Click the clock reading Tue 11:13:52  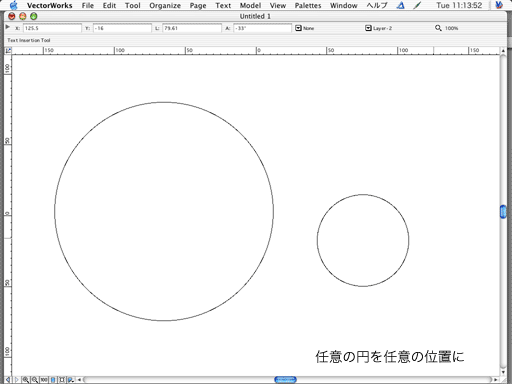click(459, 6)
